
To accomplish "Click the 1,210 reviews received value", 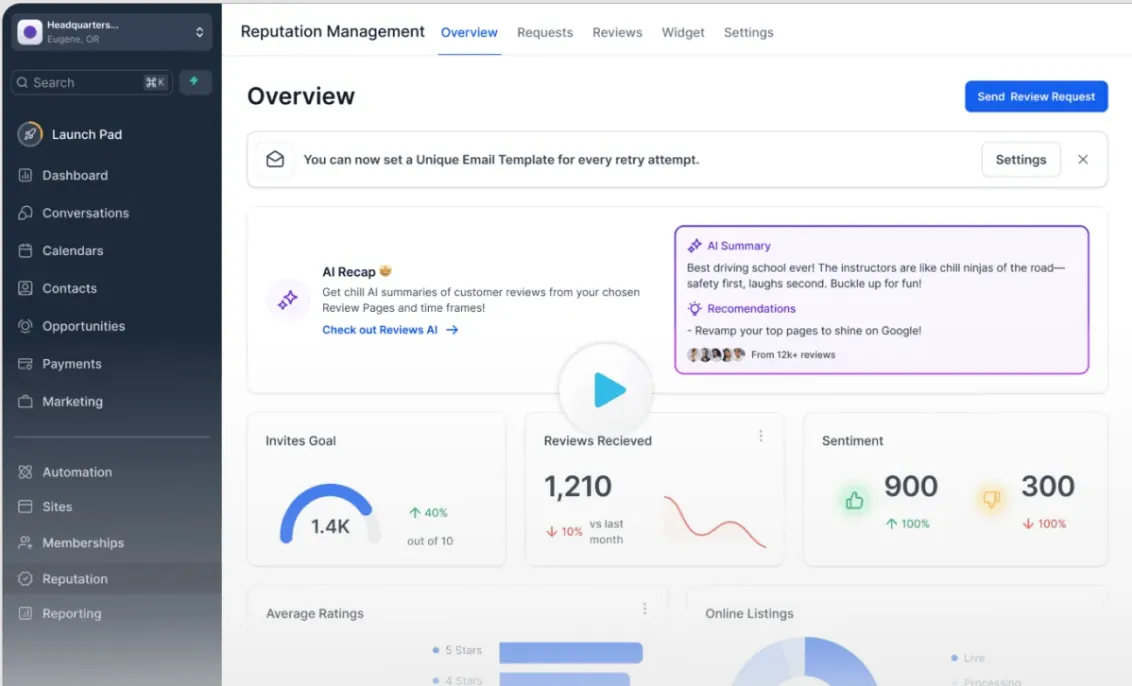I will (x=578, y=486).
